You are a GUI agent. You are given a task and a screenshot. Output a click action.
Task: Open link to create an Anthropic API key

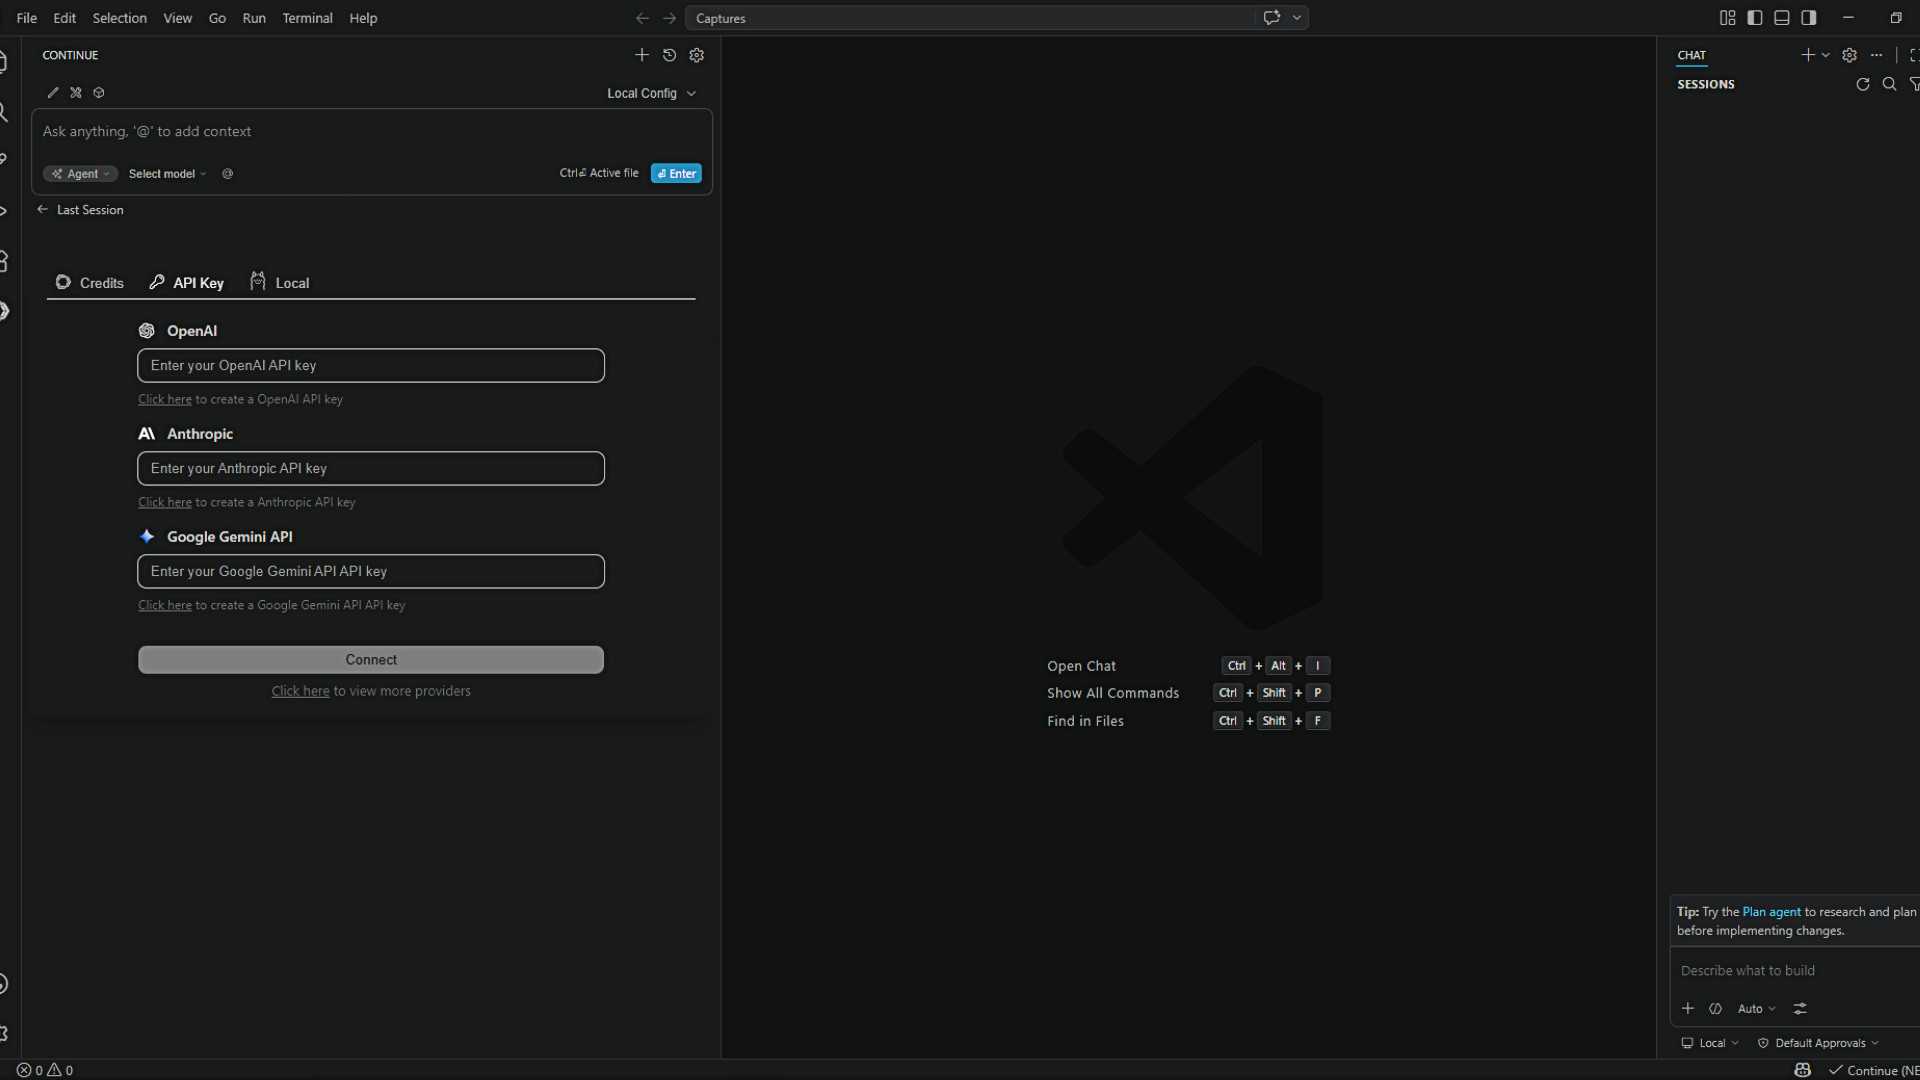tap(165, 503)
